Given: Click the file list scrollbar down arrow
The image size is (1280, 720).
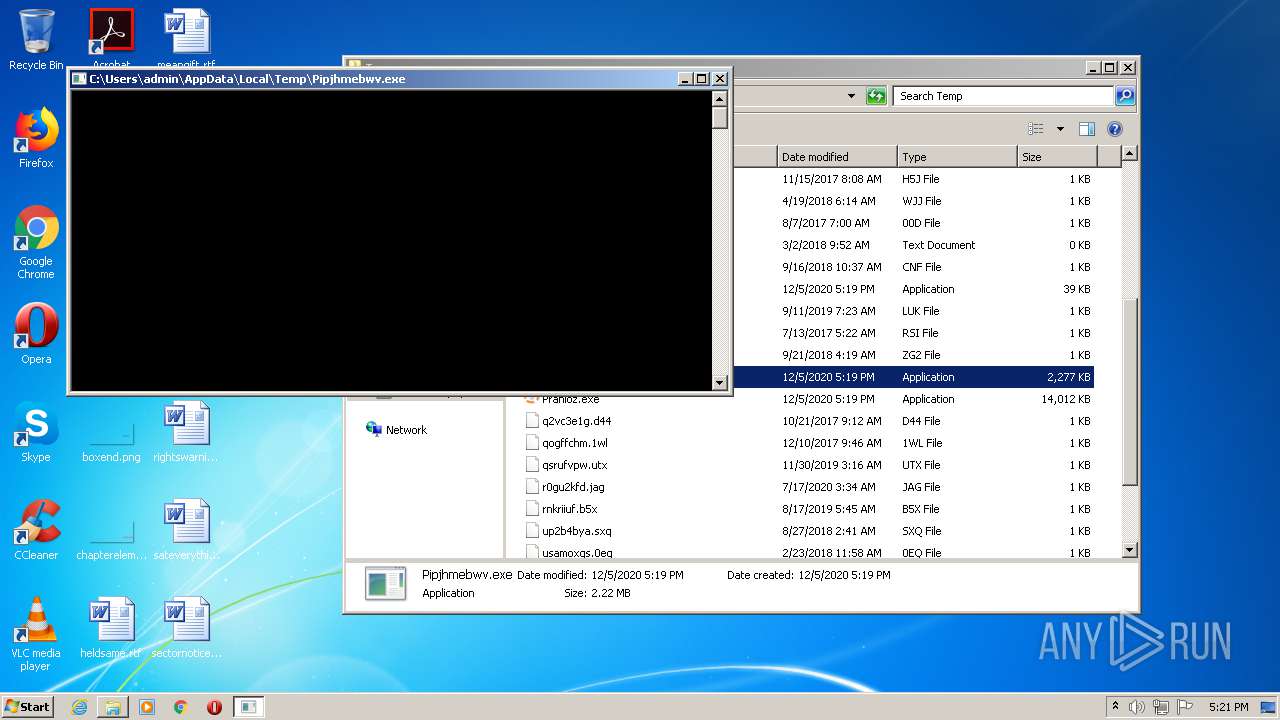Looking at the screenshot, I should [x=1129, y=550].
